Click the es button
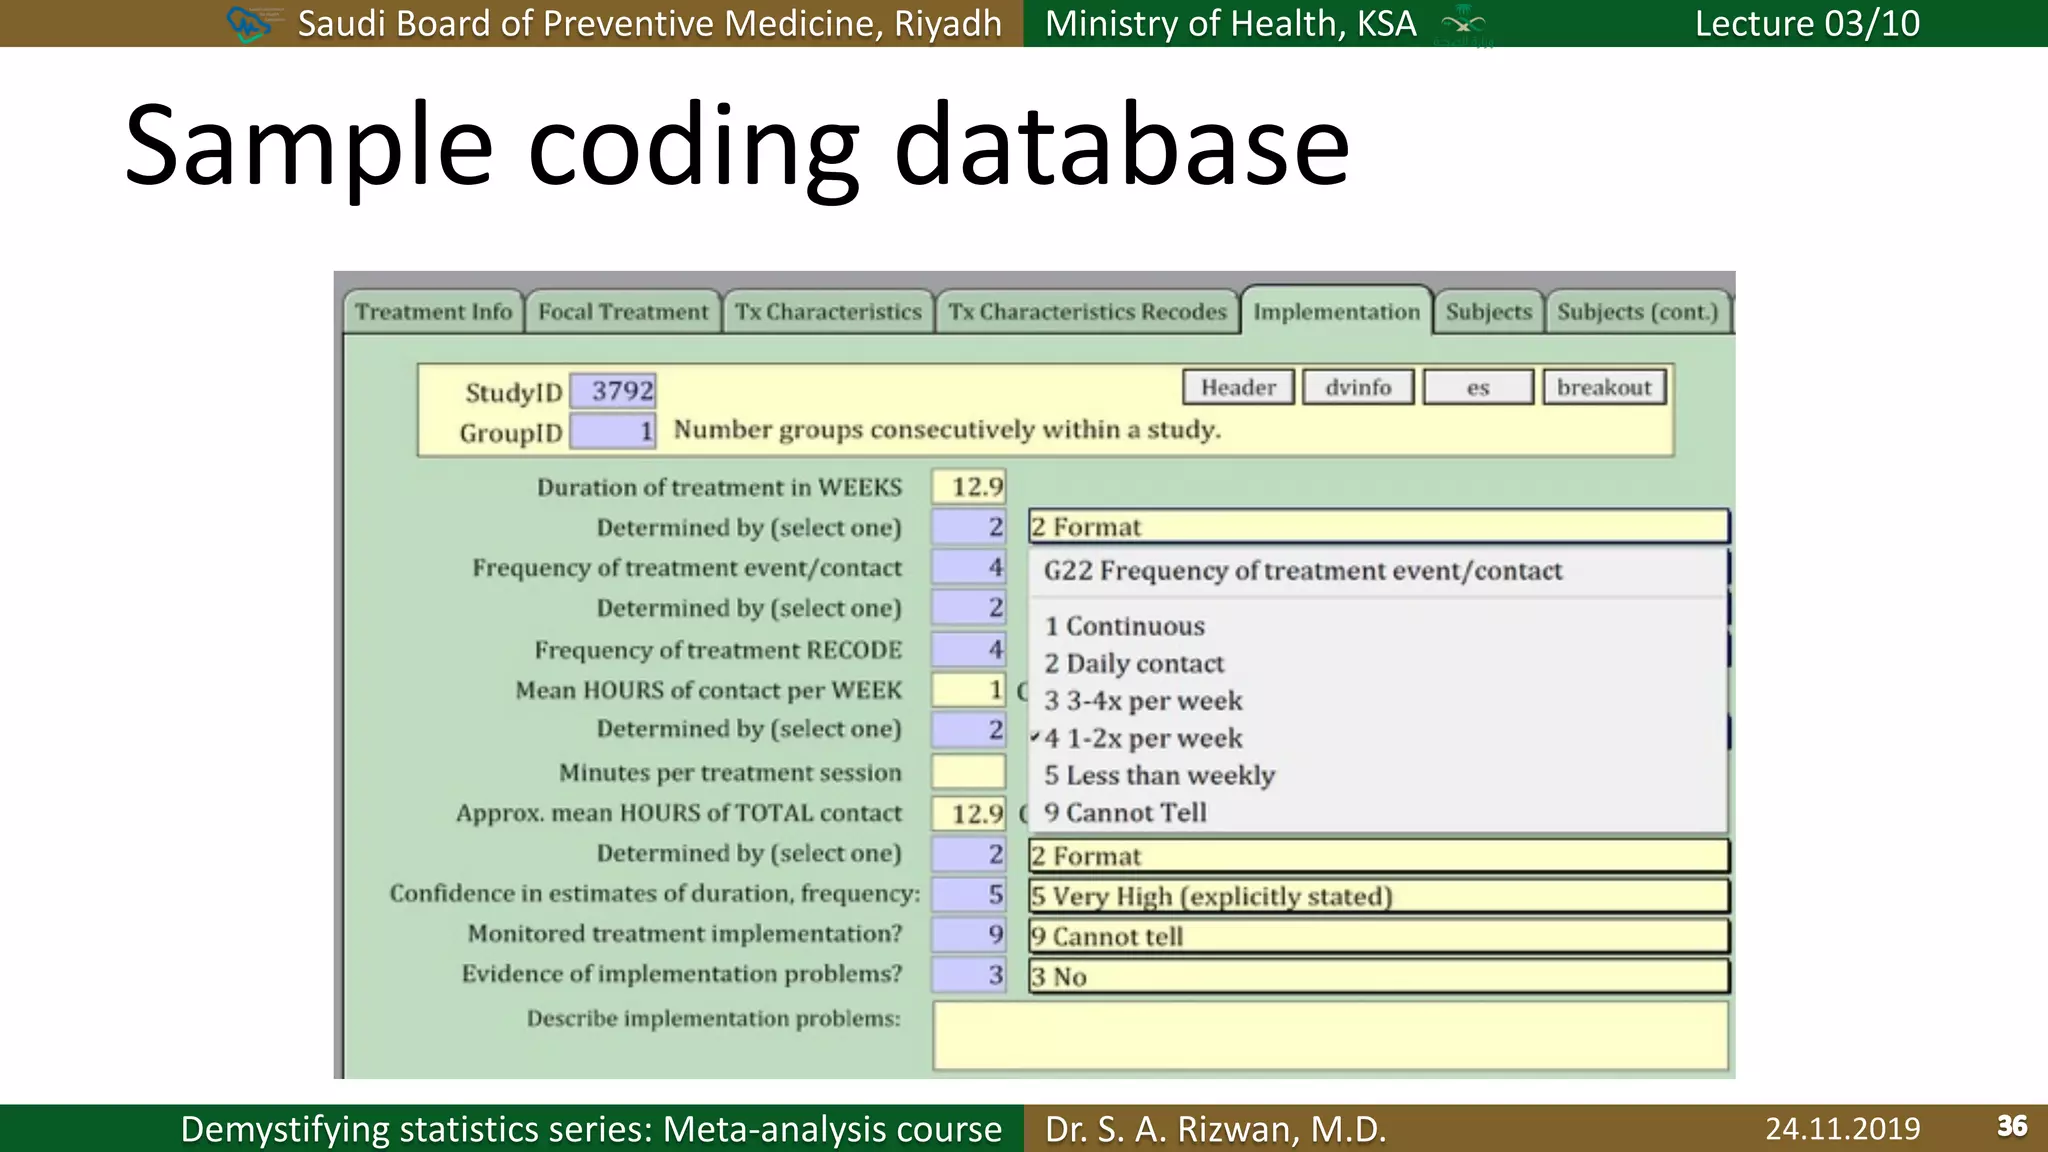The image size is (2048, 1152). [1478, 387]
